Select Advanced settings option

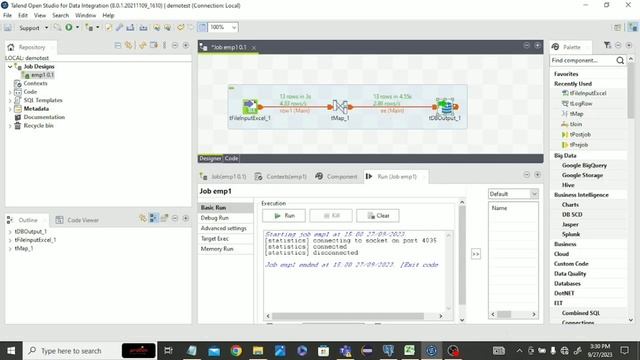pos(225,228)
